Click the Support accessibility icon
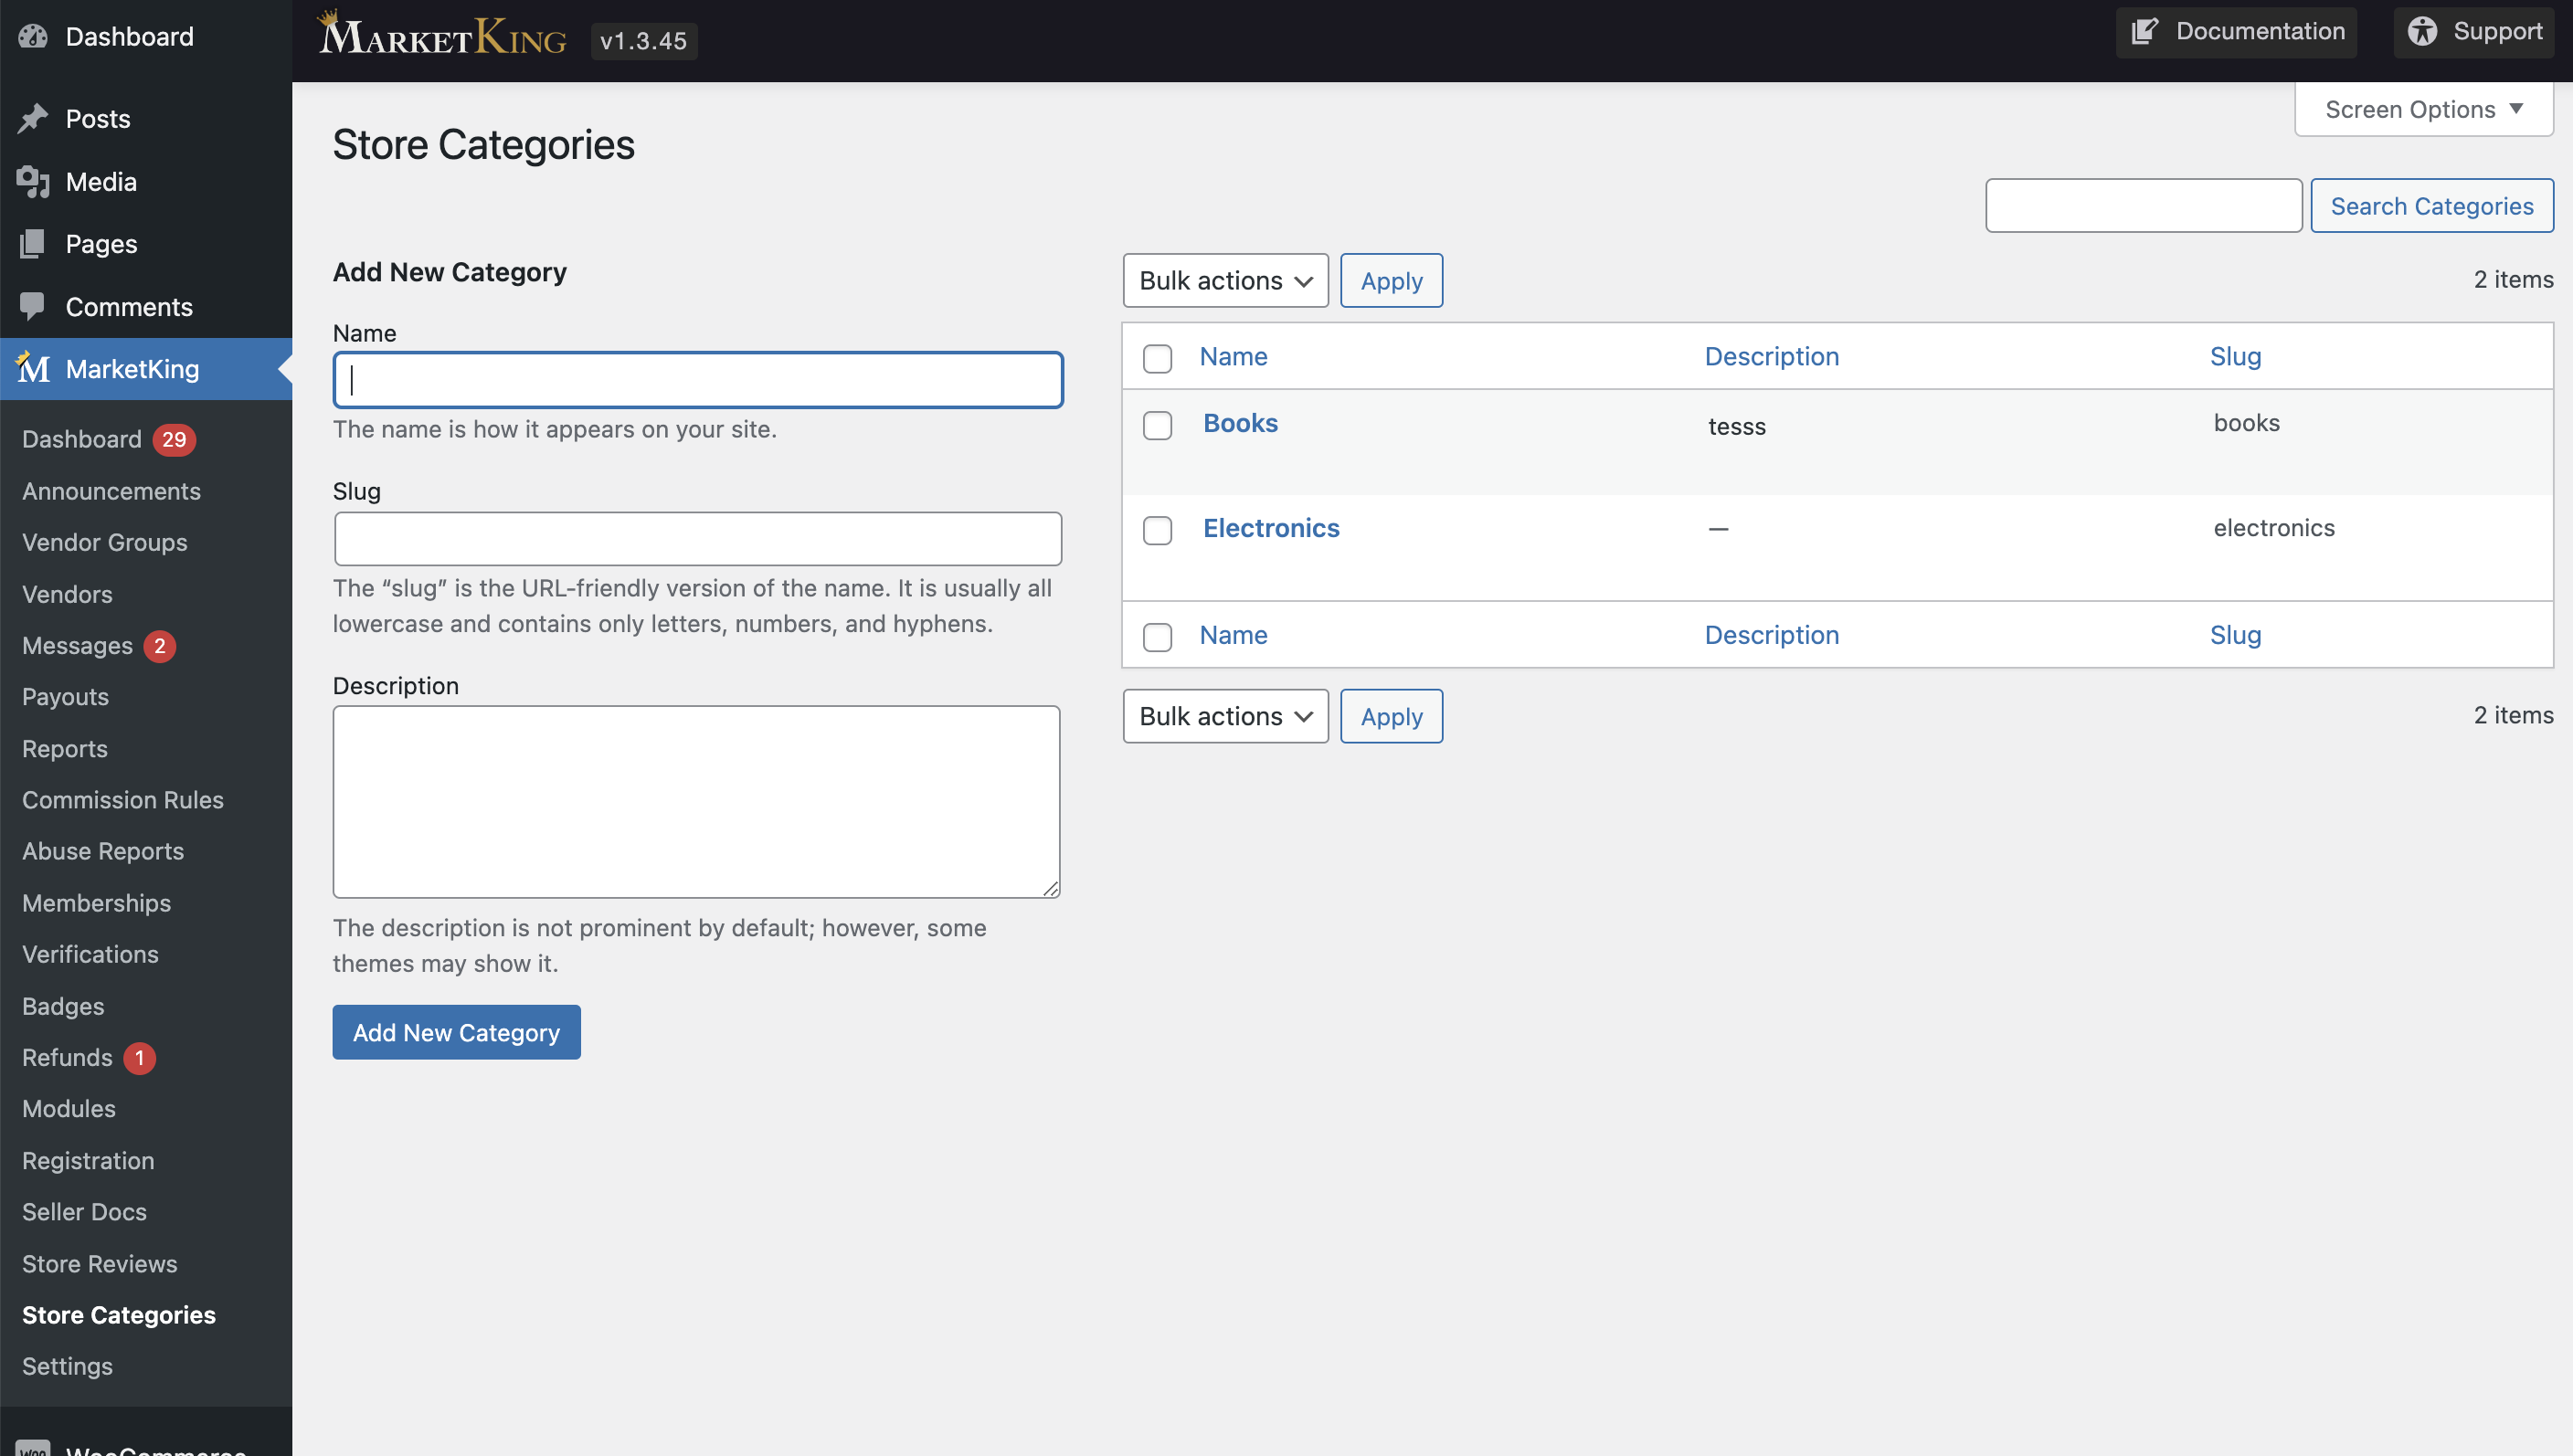The width and height of the screenshot is (2573, 1456). tap(2422, 32)
